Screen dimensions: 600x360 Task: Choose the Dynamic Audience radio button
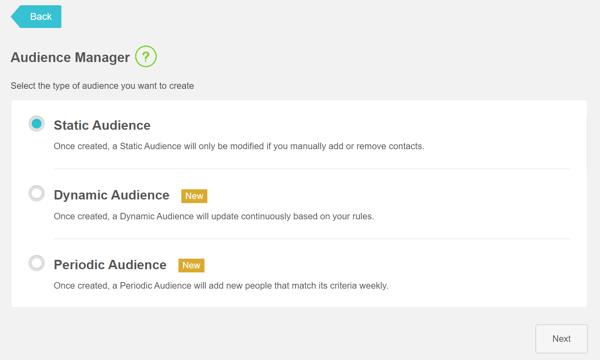[x=37, y=193]
